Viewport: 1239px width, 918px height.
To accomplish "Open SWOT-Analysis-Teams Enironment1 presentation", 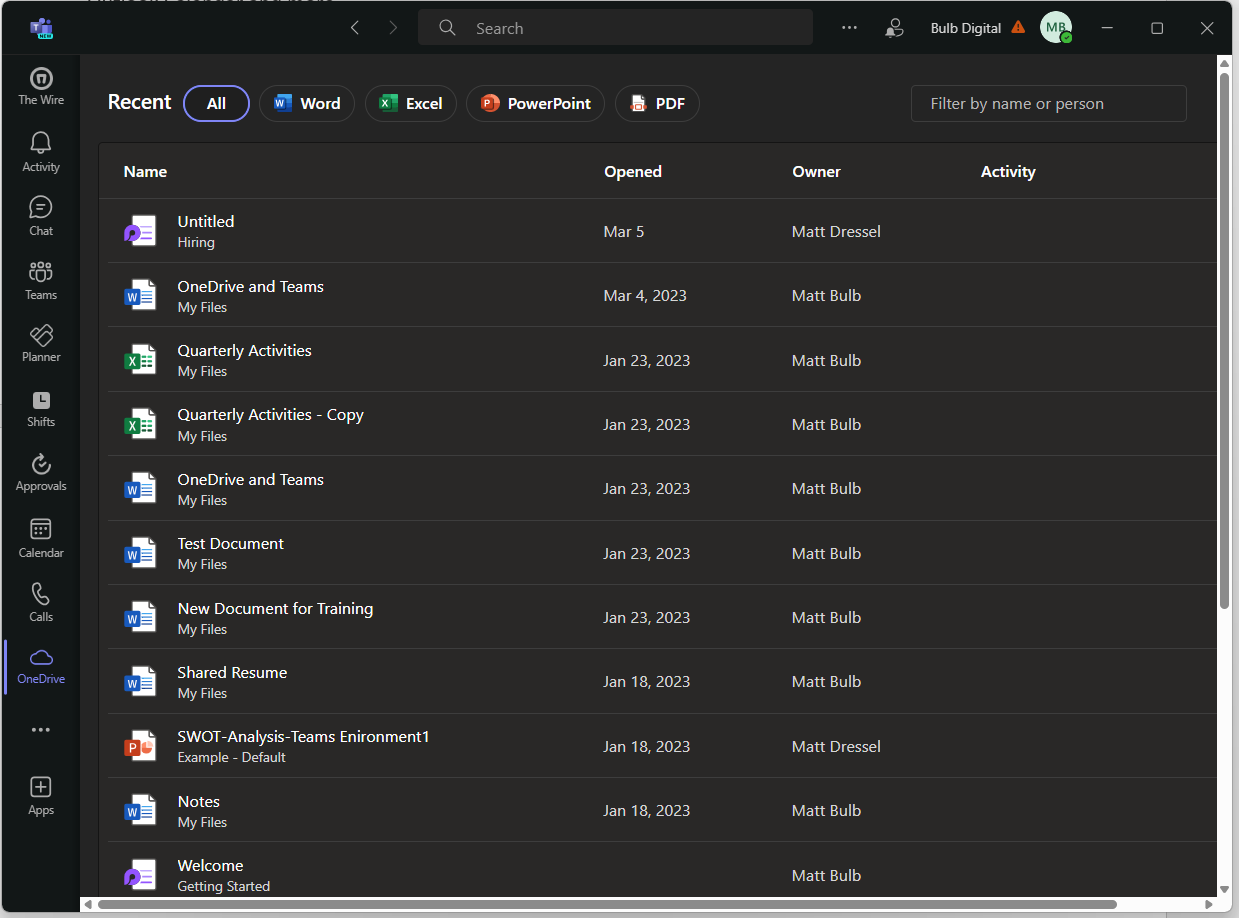I will click(303, 737).
